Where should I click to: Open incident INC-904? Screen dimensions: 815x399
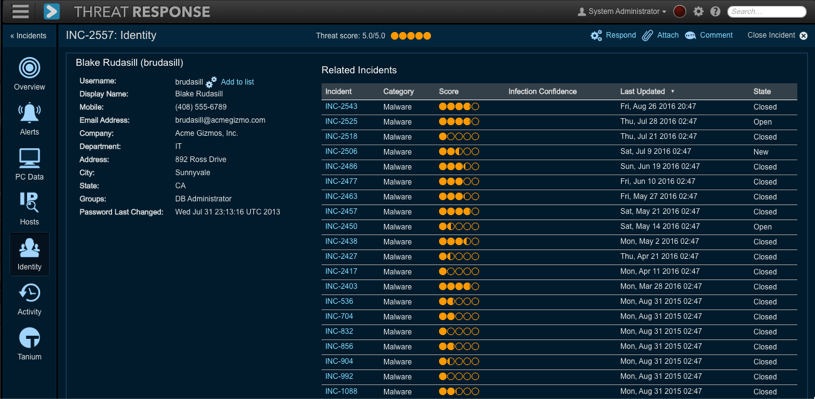click(339, 361)
